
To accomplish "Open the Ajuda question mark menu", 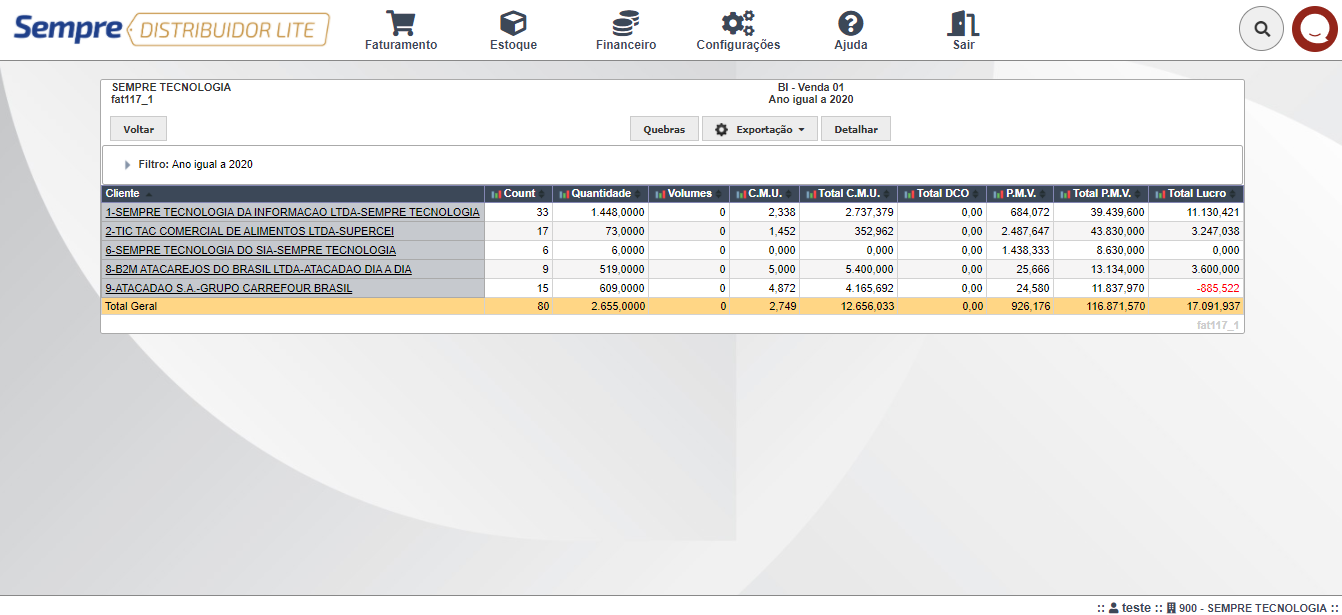I will (x=851, y=30).
